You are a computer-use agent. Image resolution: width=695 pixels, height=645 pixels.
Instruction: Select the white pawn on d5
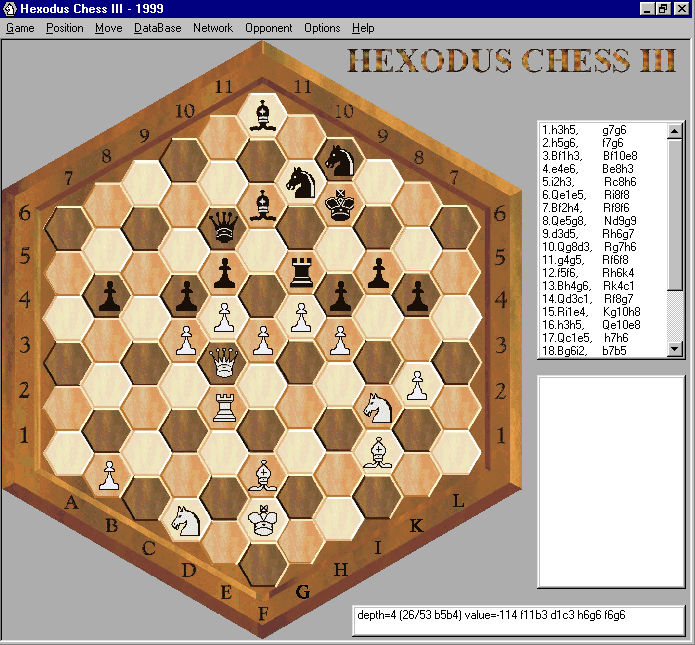[186, 340]
